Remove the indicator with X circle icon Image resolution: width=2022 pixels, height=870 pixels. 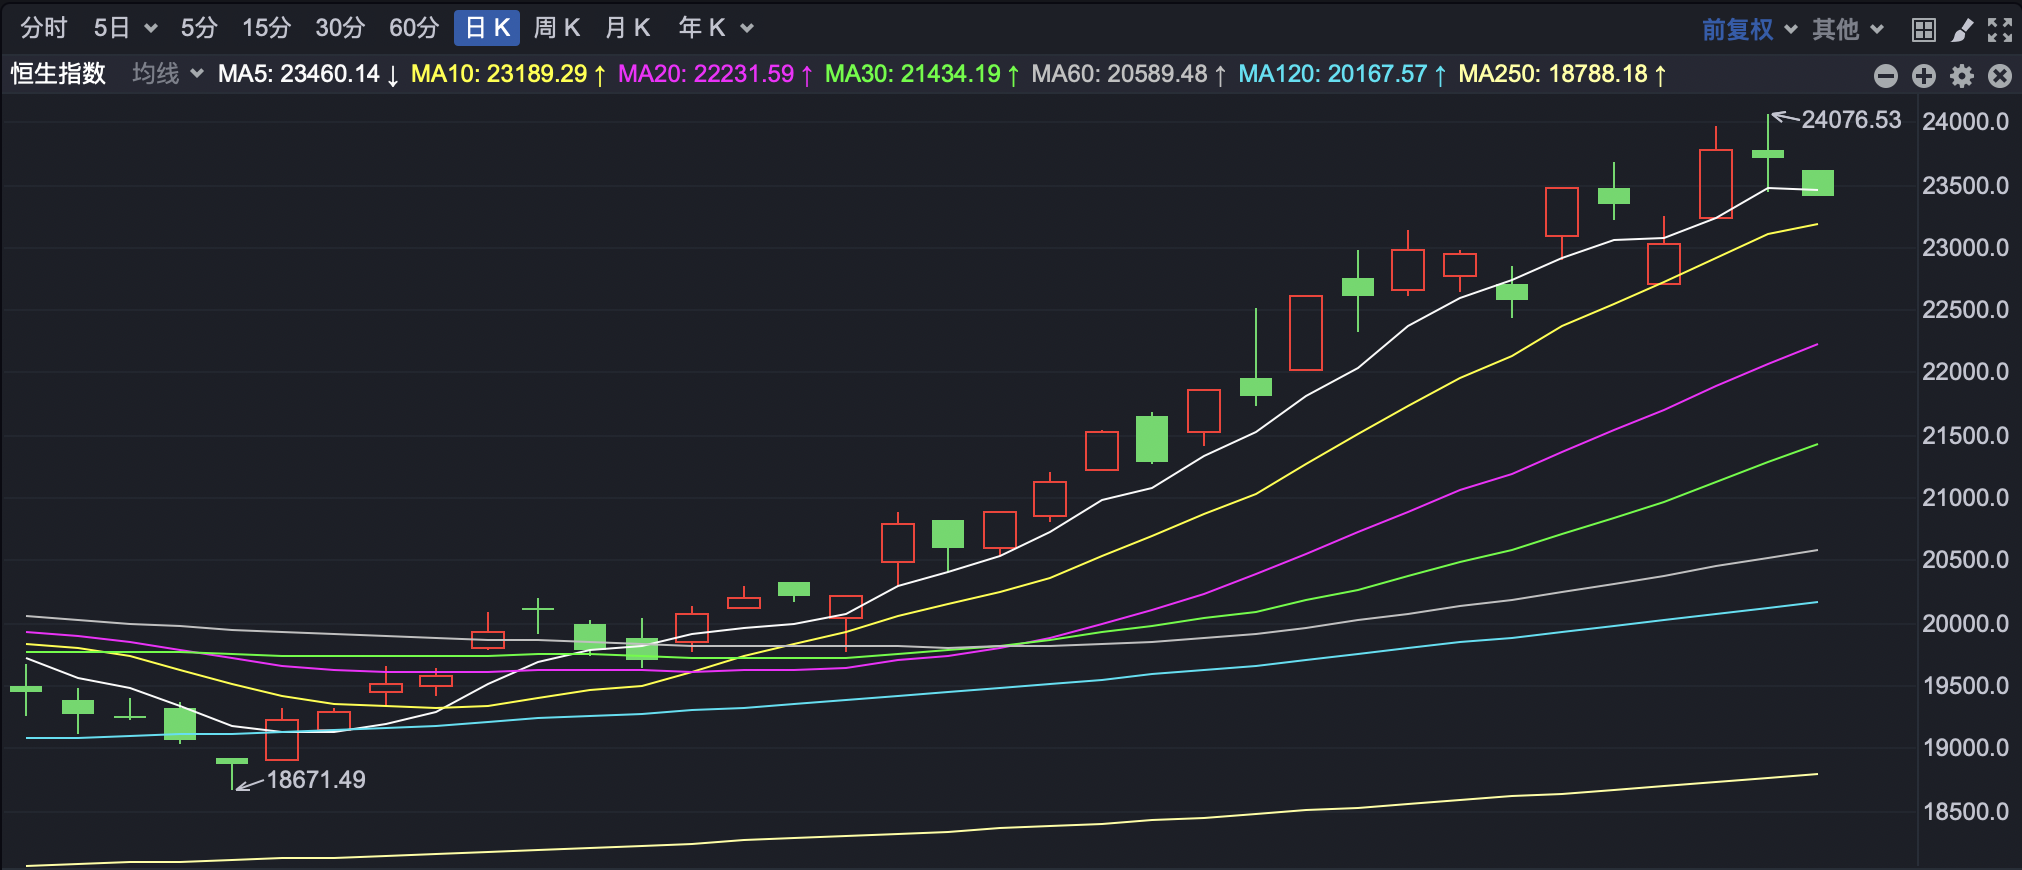[x=2000, y=76]
